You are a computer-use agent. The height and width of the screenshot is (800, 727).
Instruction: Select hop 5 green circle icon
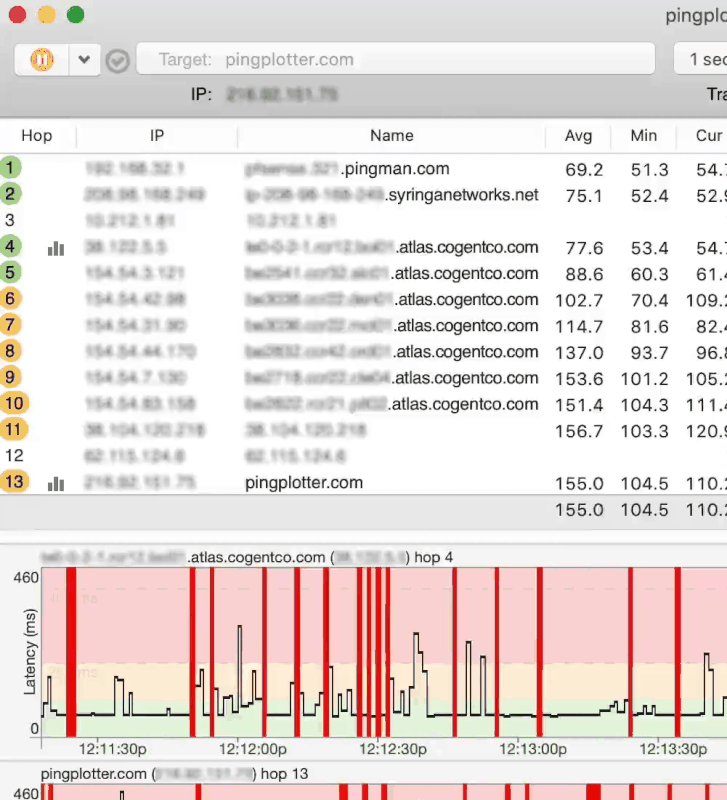(10, 272)
